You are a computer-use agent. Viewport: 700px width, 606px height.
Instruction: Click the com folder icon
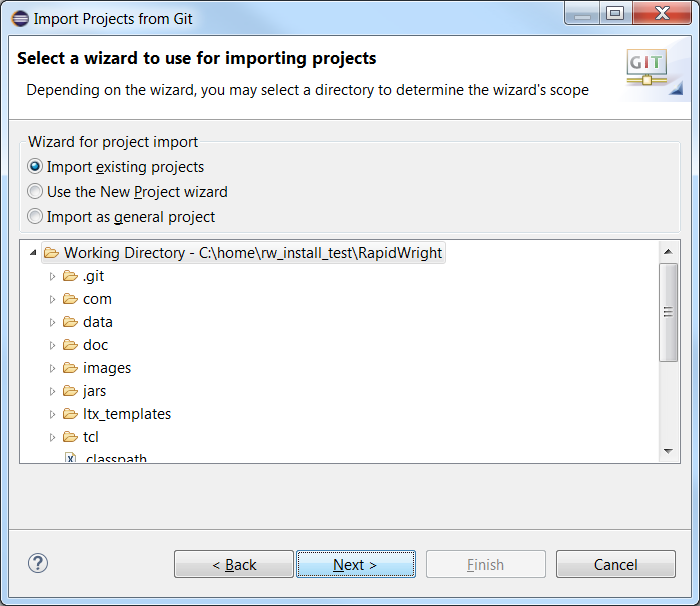coord(70,299)
